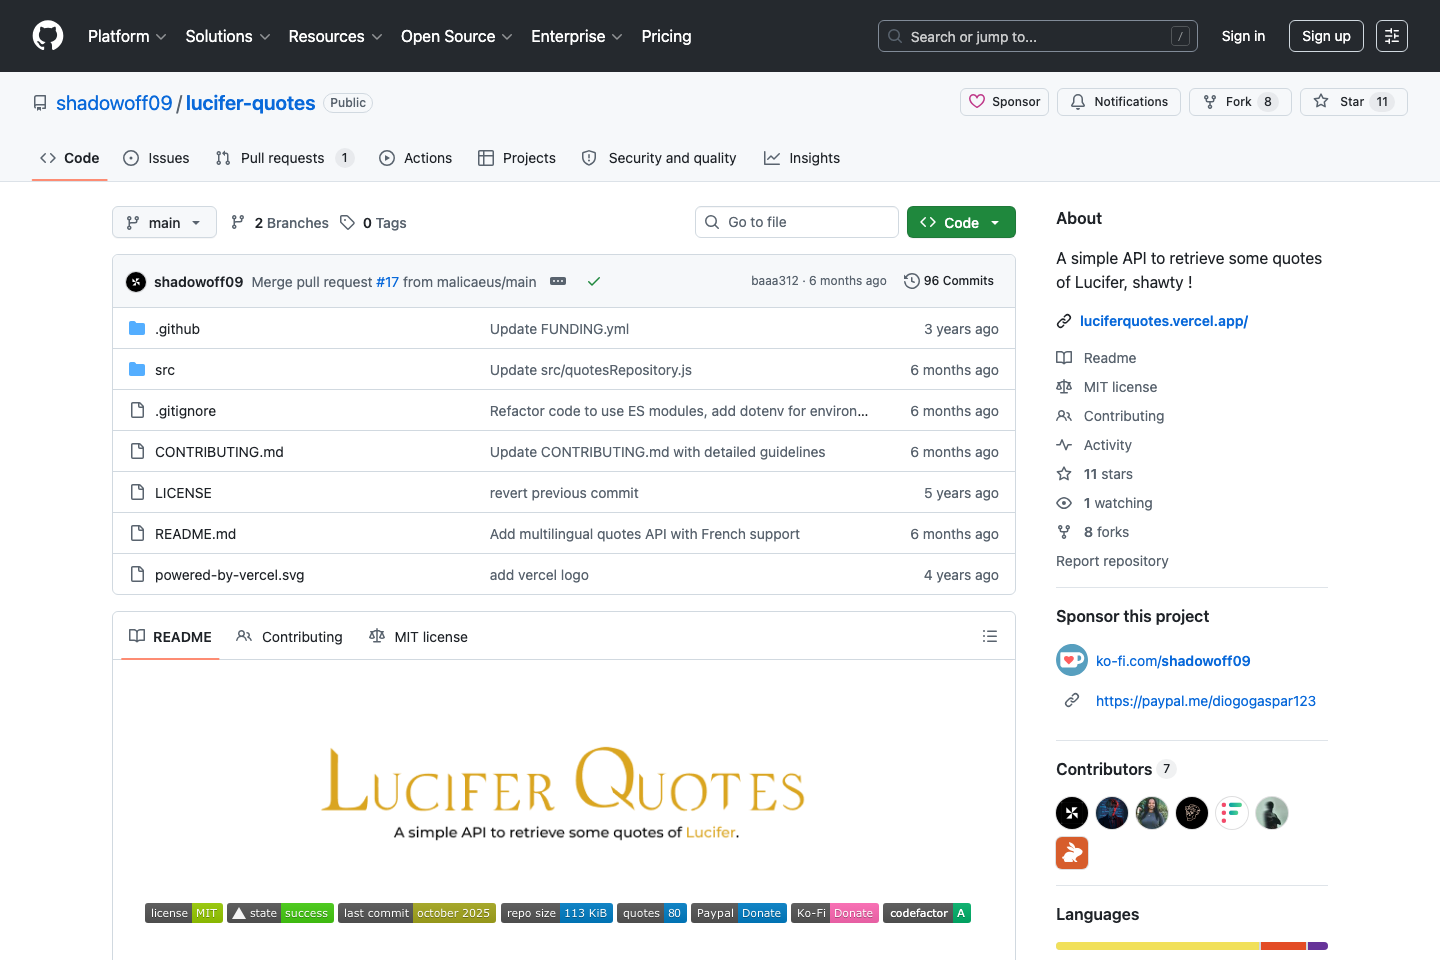This screenshot has width=1440, height=960.
Task: Click the verified commit checkmark
Action: [594, 281]
